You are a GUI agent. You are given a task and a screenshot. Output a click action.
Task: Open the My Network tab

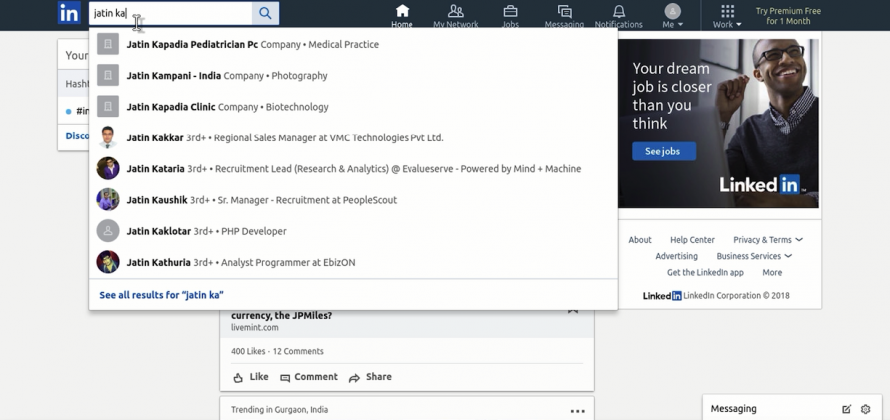pos(455,15)
